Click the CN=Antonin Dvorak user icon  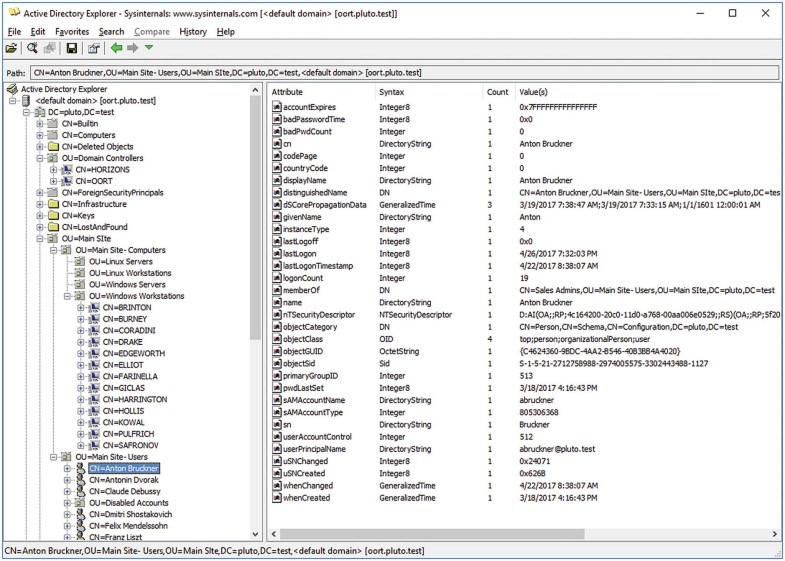point(80,480)
